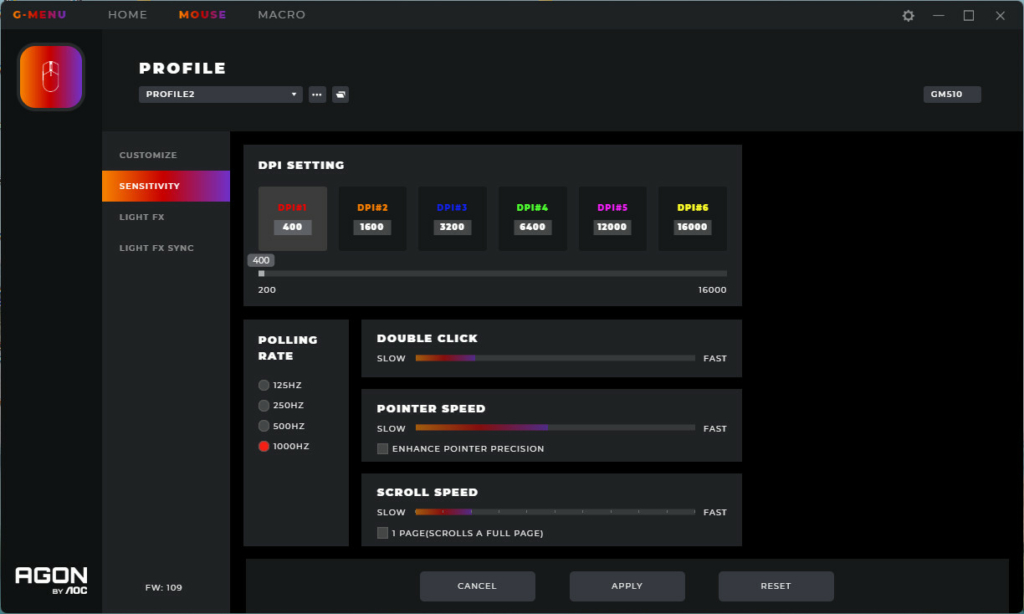1024x614 pixels.
Task: Switch to the MACRO tab
Action: click(281, 15)
